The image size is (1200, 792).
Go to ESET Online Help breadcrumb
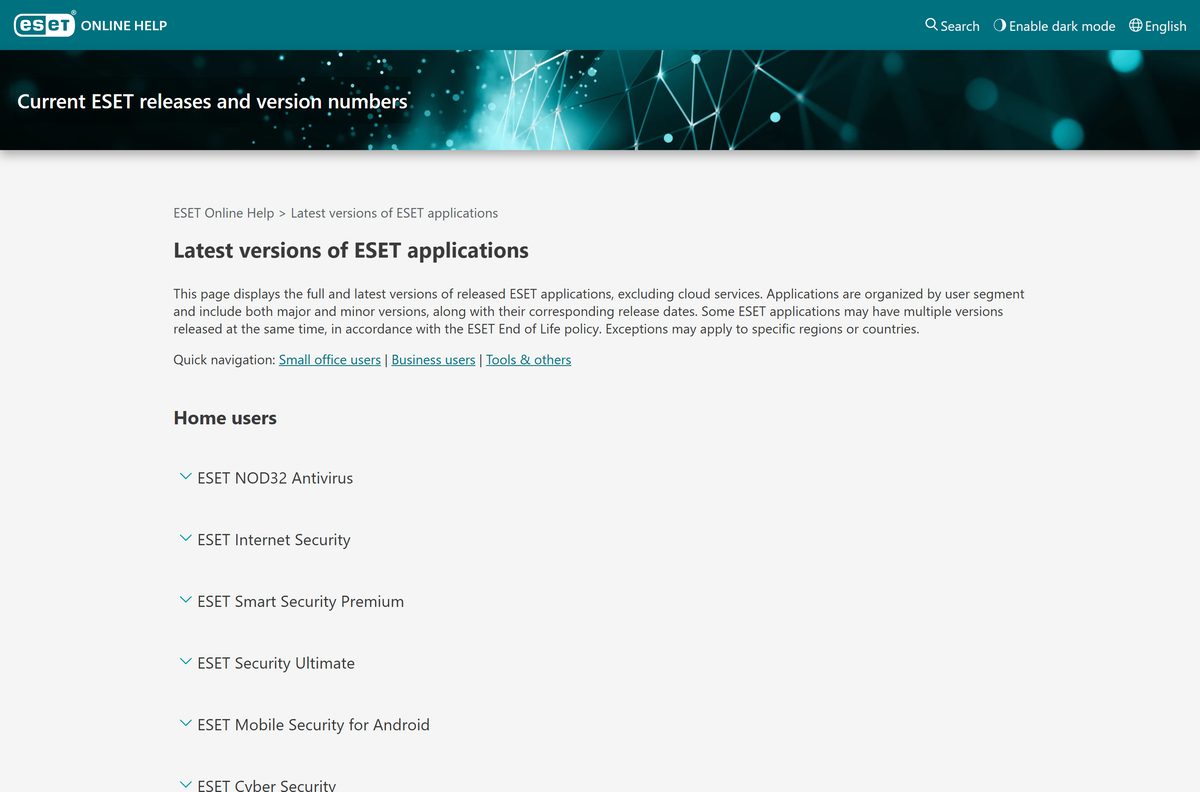[224, 213]
